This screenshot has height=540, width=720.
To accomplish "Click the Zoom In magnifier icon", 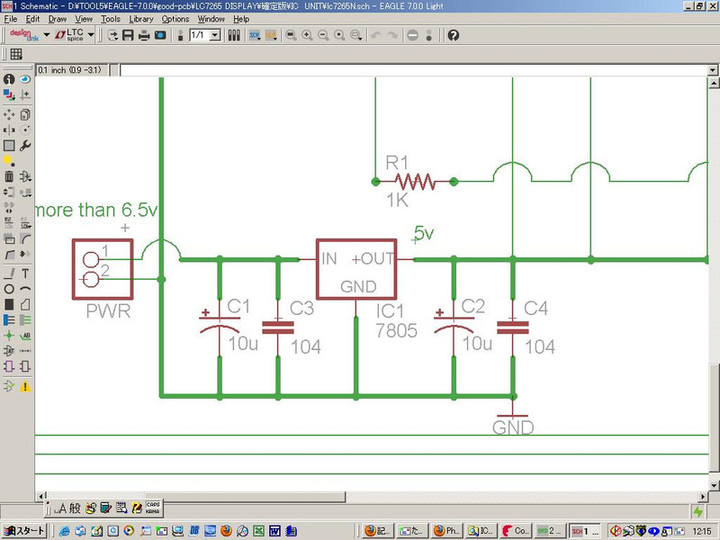I will [307, 36].
